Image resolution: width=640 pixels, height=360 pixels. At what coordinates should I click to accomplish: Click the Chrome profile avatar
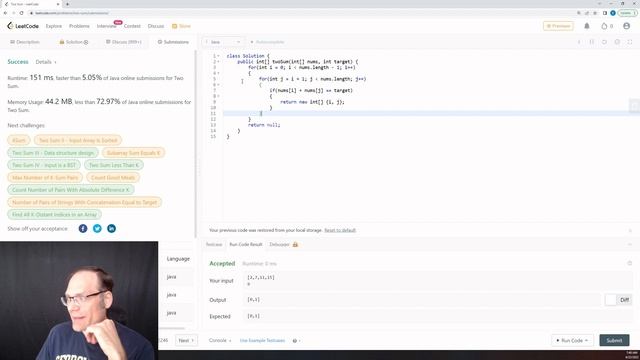coord(613,13)
